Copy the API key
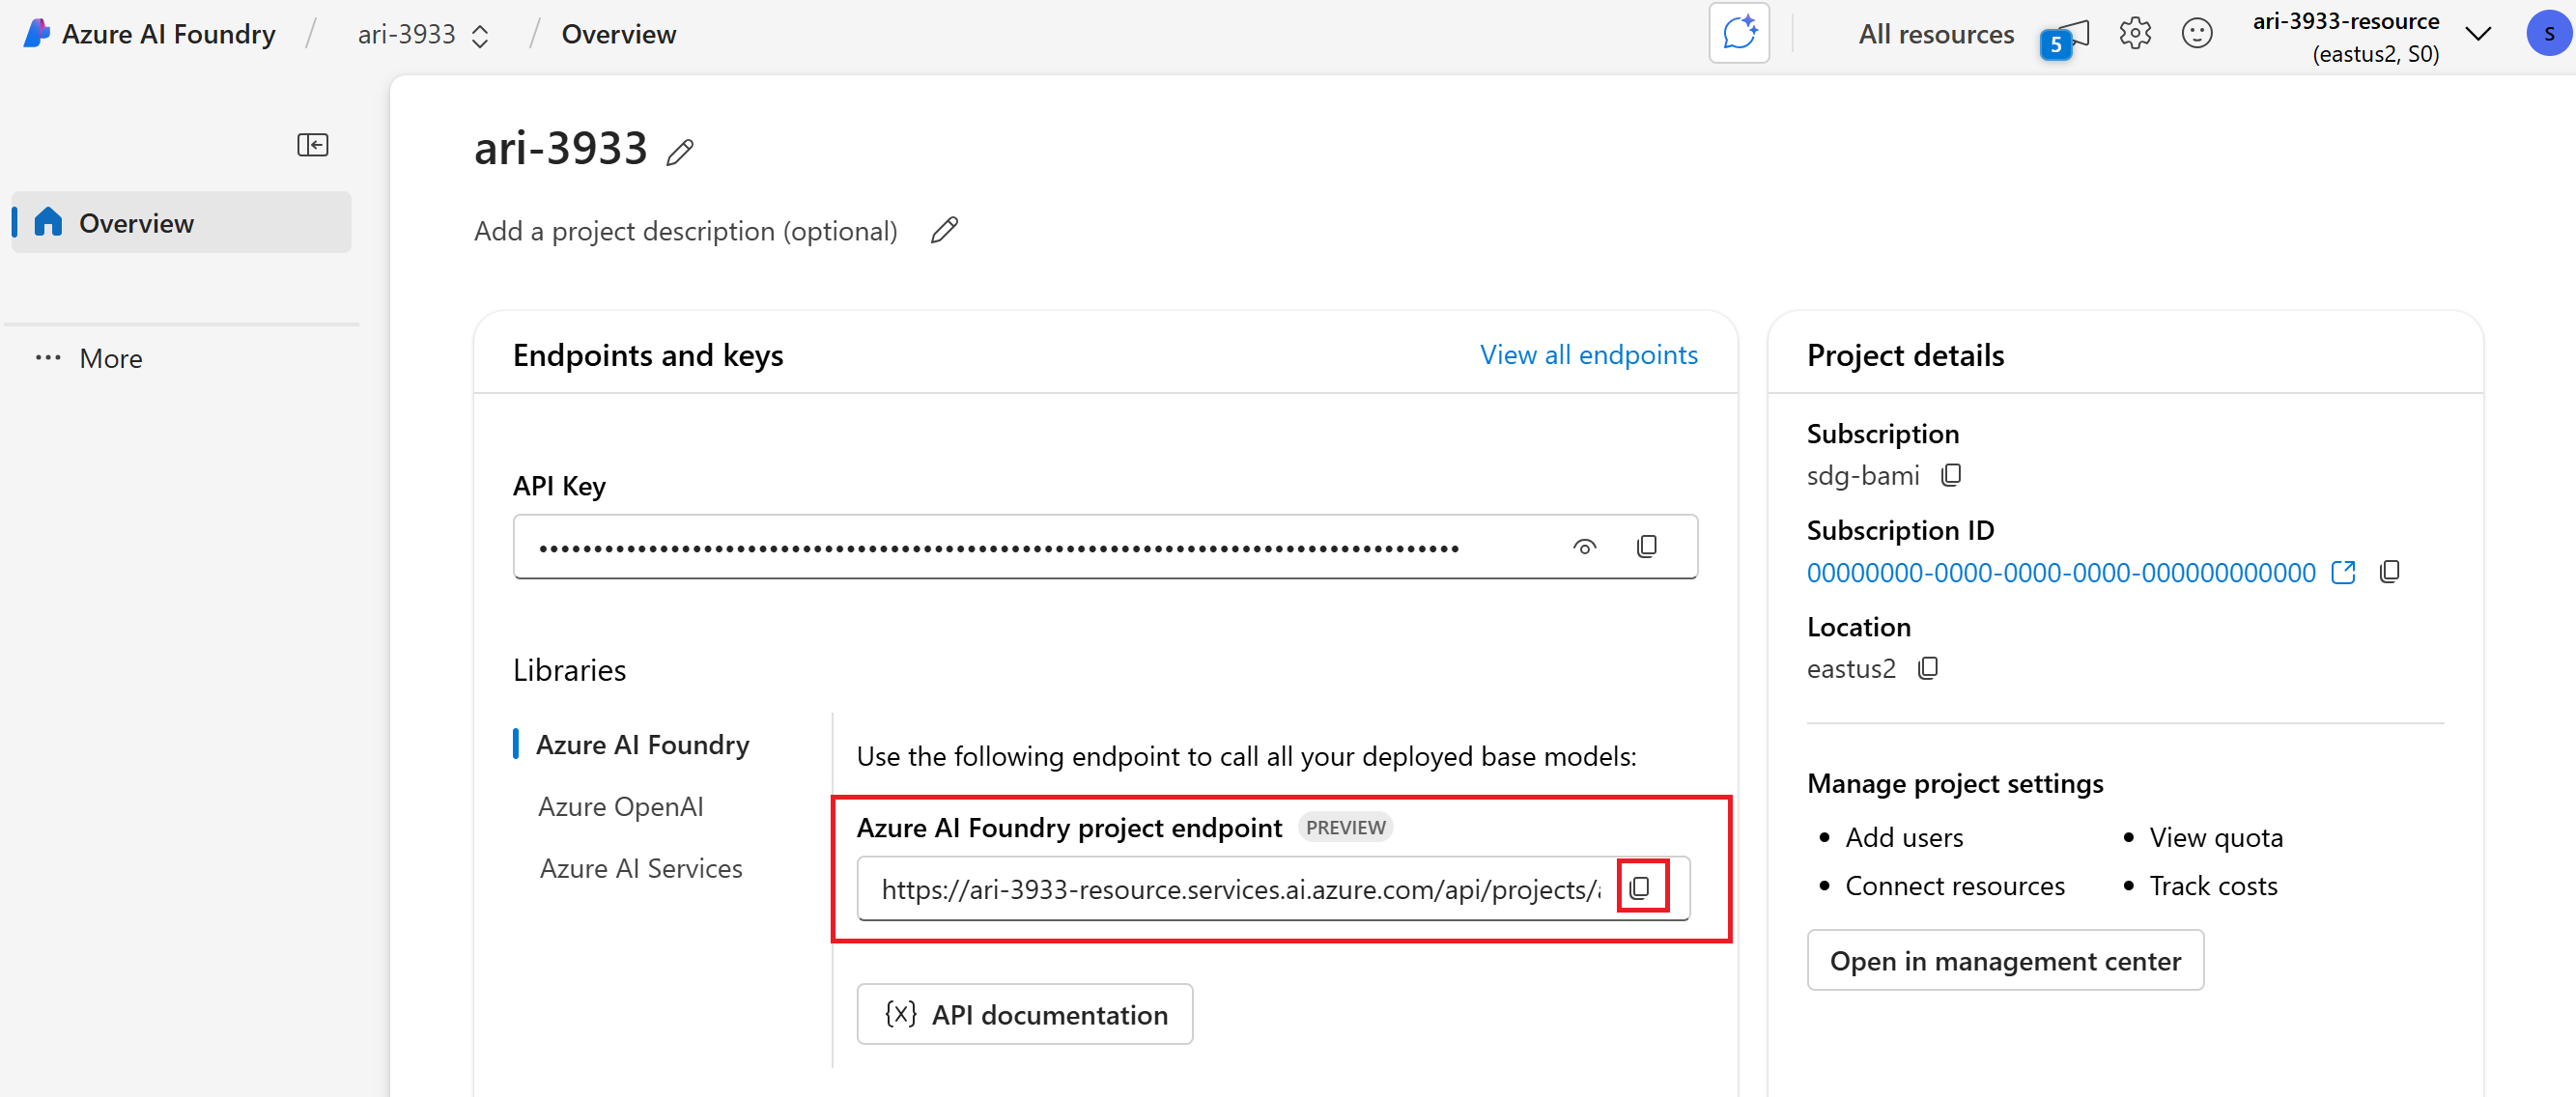Screen dimensions: 2576x1097 (1647, 546)
